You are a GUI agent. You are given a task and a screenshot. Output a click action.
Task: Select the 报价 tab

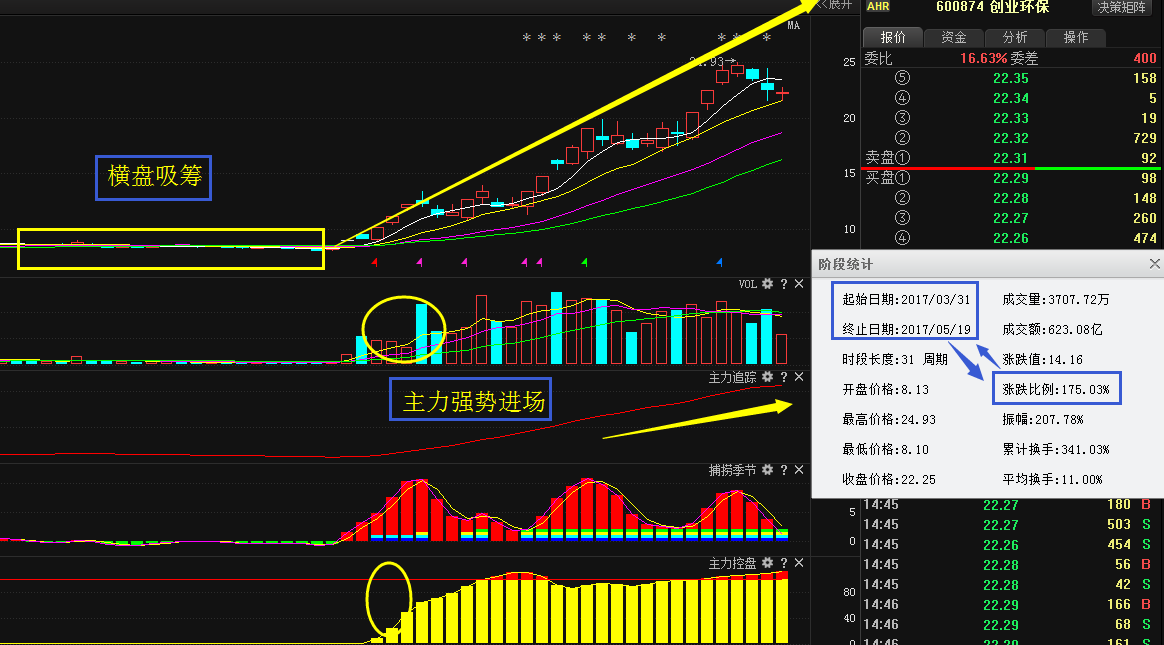pos(892,37)
